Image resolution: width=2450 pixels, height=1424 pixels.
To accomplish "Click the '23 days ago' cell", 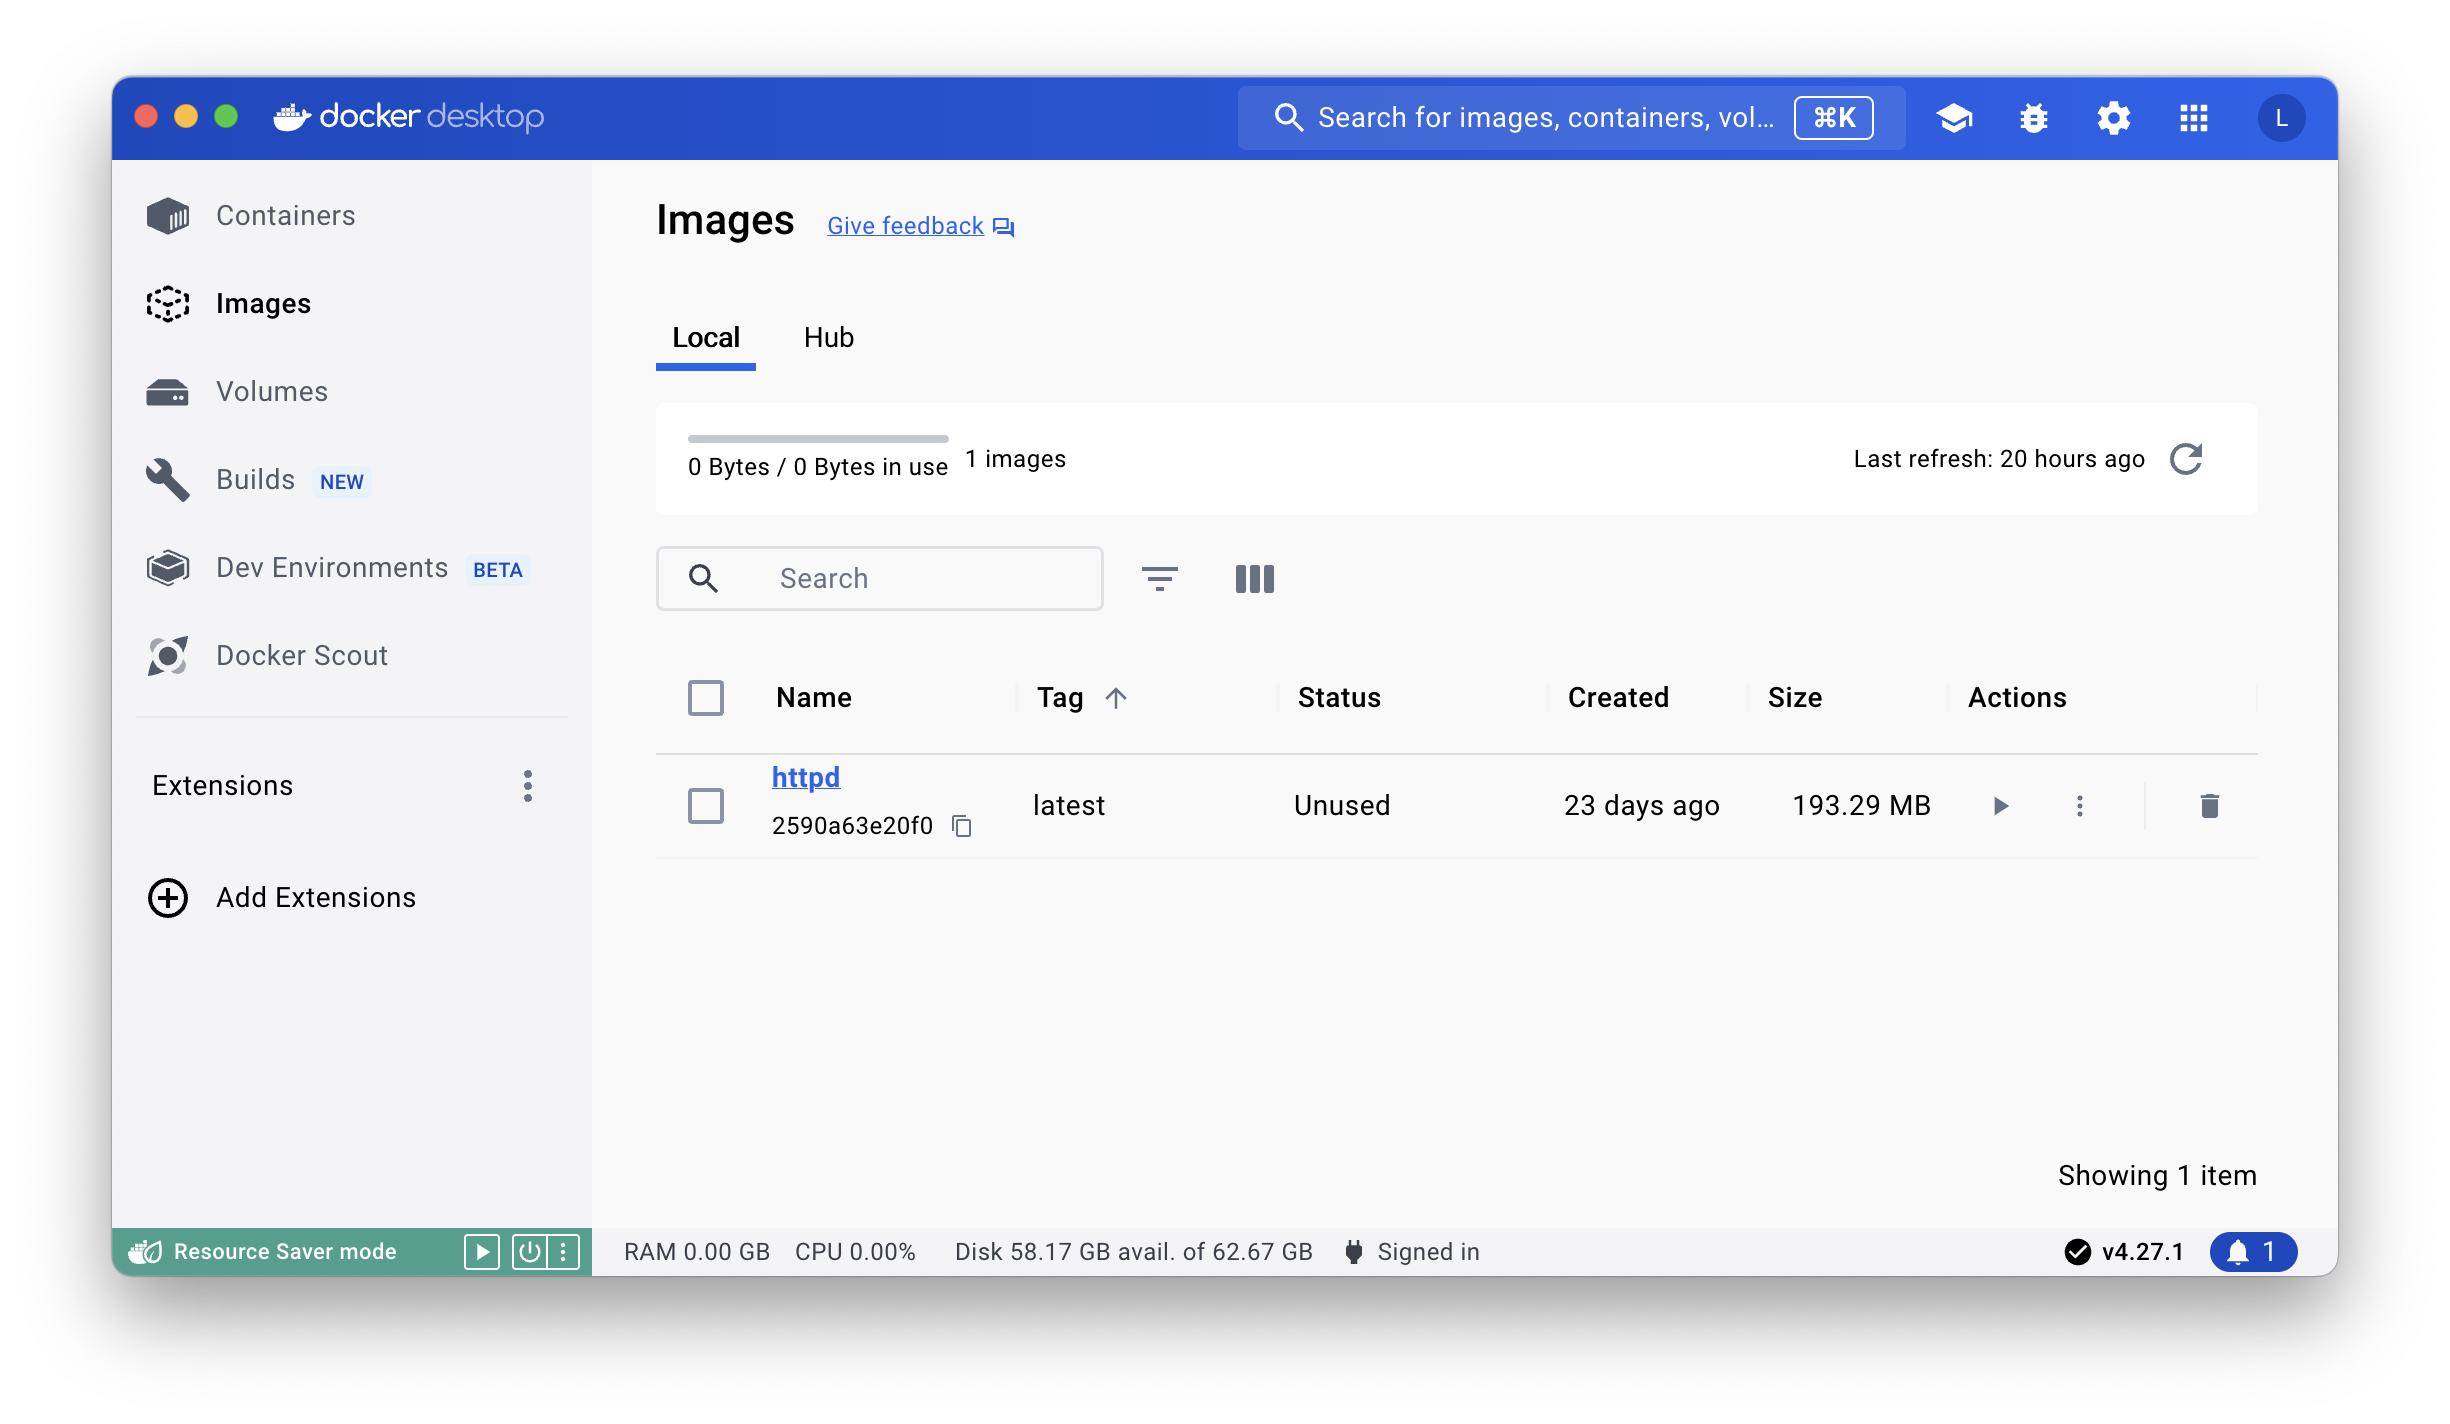I will click(1642, 806).
